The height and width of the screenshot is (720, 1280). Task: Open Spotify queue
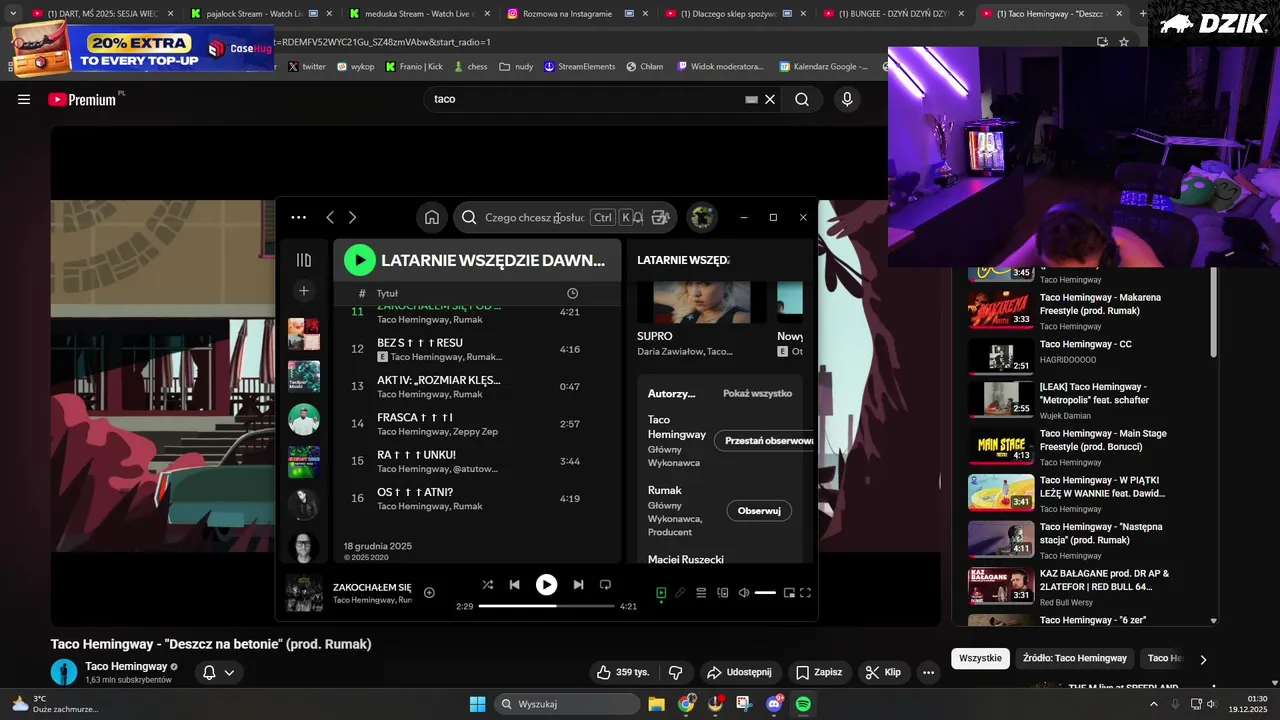point(701,593)
